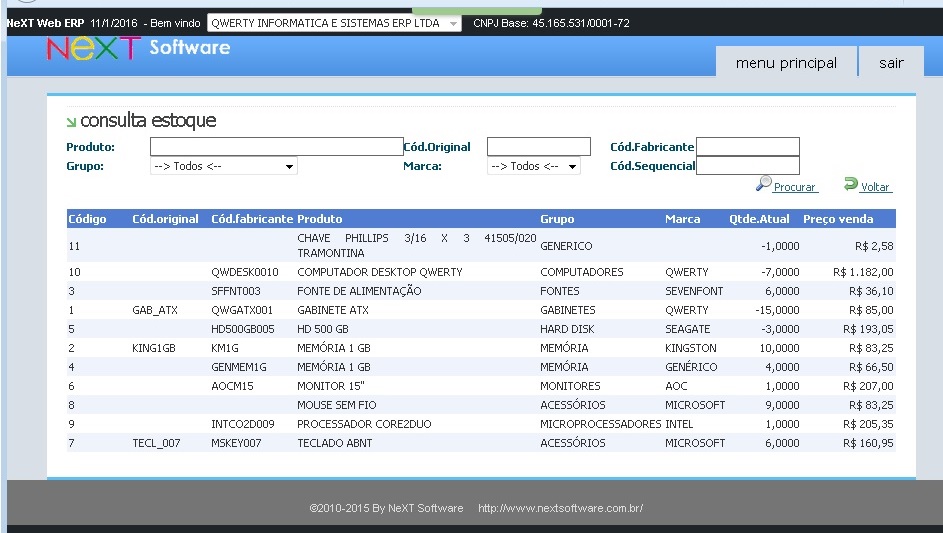Click the Código column header
943x533 pixels.
(x=87, y=219)
